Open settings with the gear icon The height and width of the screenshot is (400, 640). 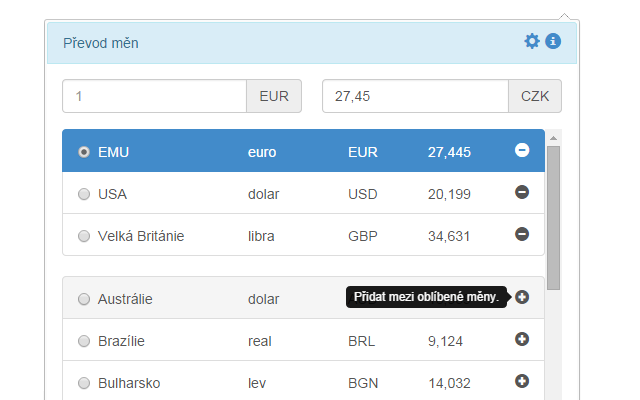pos(532,41)
